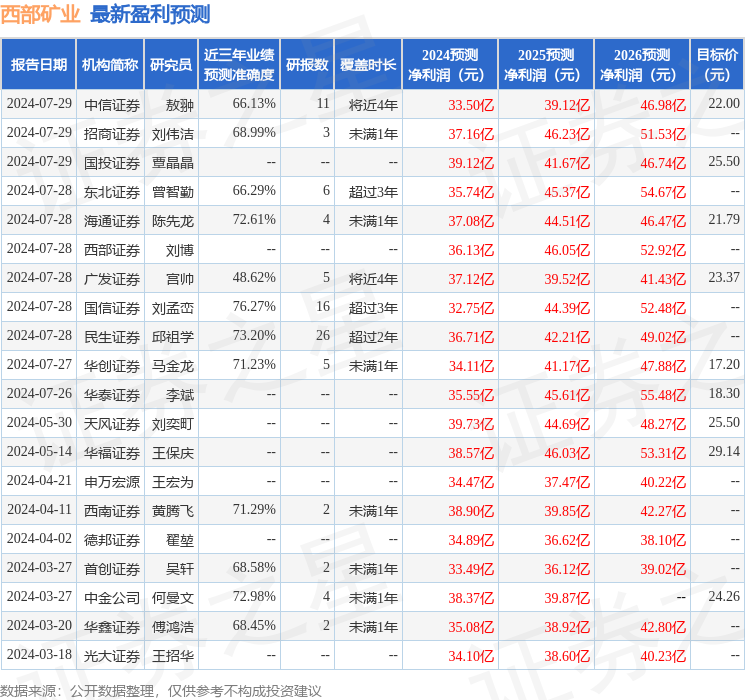Click analyst name 黄腾飞
745x700 pixels.
pyautogui.click(x=173, y=510)
